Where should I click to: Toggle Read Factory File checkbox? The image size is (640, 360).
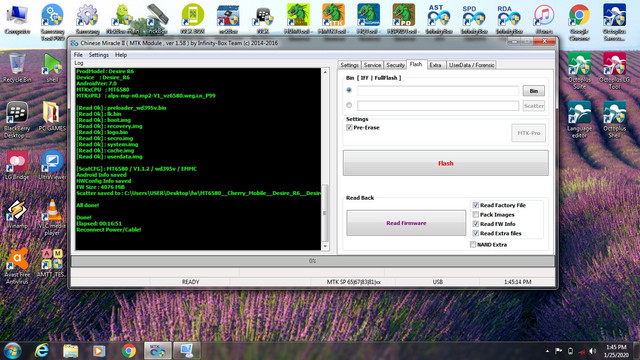476,205
